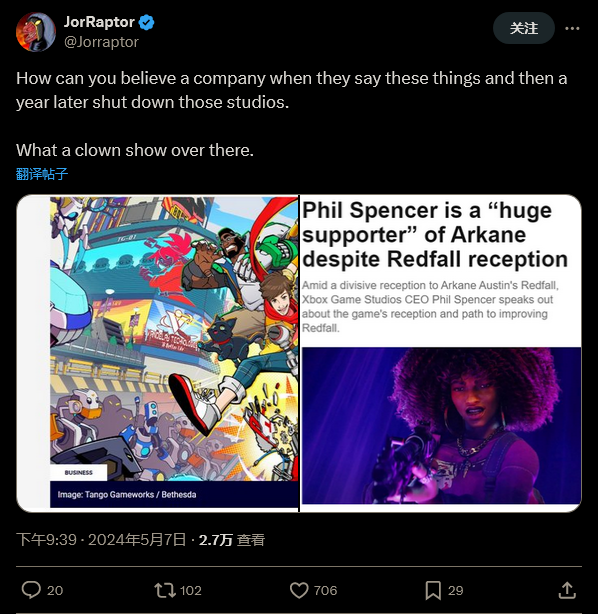View the 2.7万 查看 views count

click(x=232, y=540)
